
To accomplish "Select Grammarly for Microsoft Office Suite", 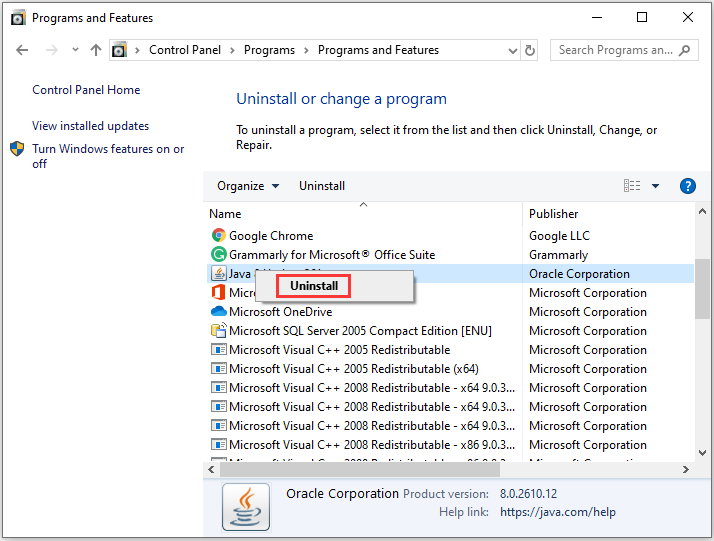I will point(332,255).
